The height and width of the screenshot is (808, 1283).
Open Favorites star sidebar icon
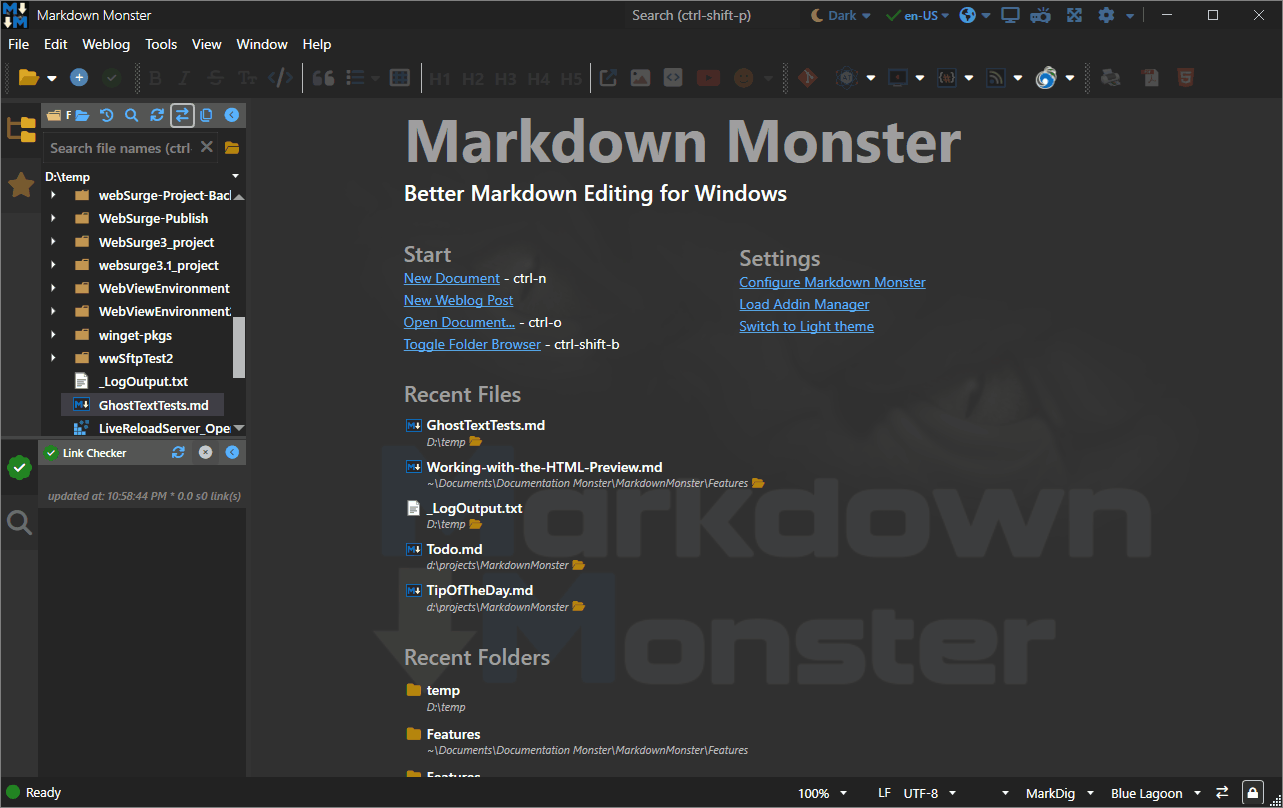point(21,185)
